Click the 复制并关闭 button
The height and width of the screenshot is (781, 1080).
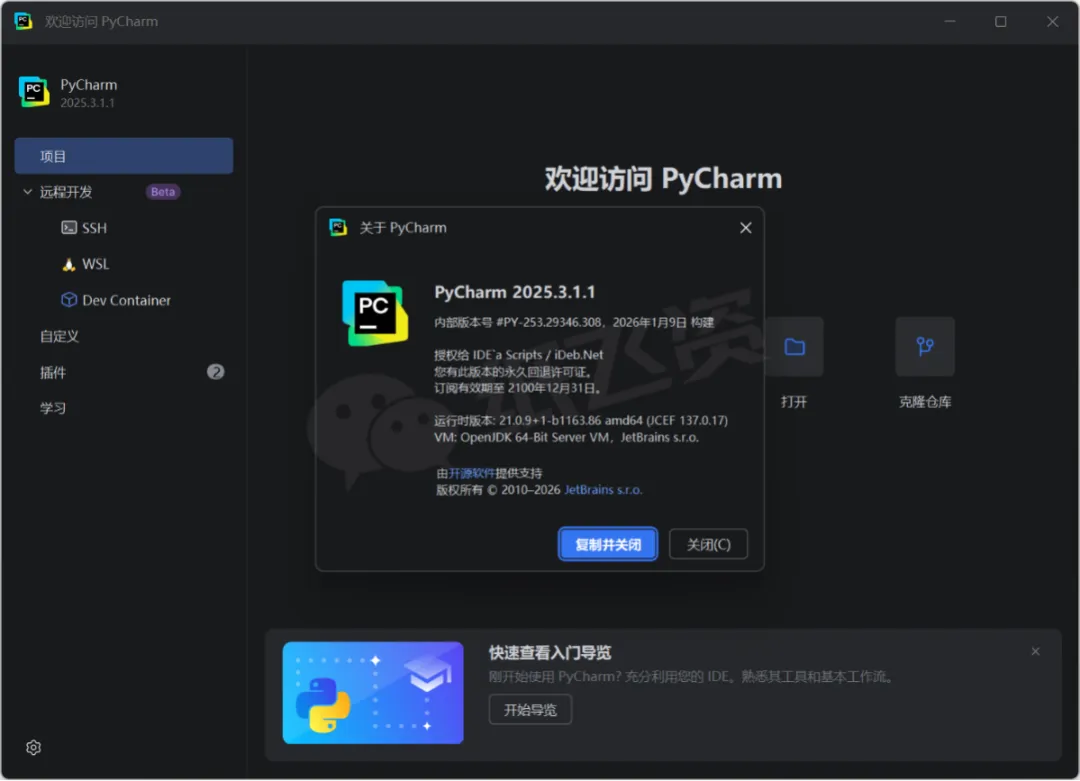click(608, 545)
